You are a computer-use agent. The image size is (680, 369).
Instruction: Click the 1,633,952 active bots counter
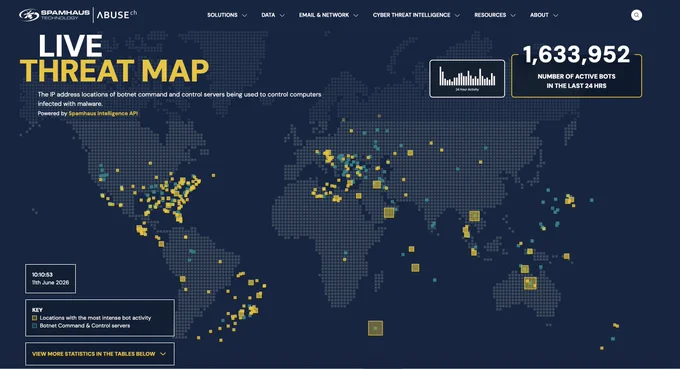click(576, 55)
